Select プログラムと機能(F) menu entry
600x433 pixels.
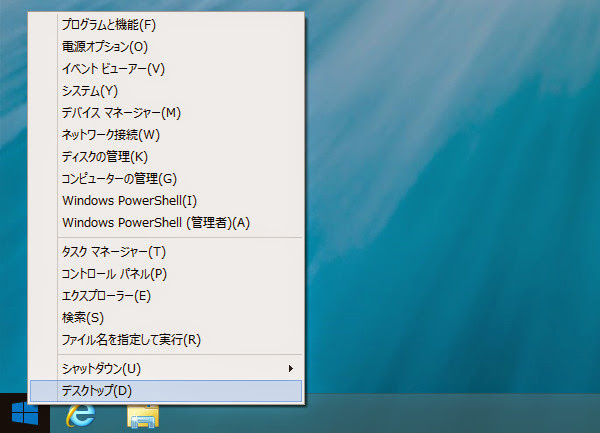[x=166, y=25]
